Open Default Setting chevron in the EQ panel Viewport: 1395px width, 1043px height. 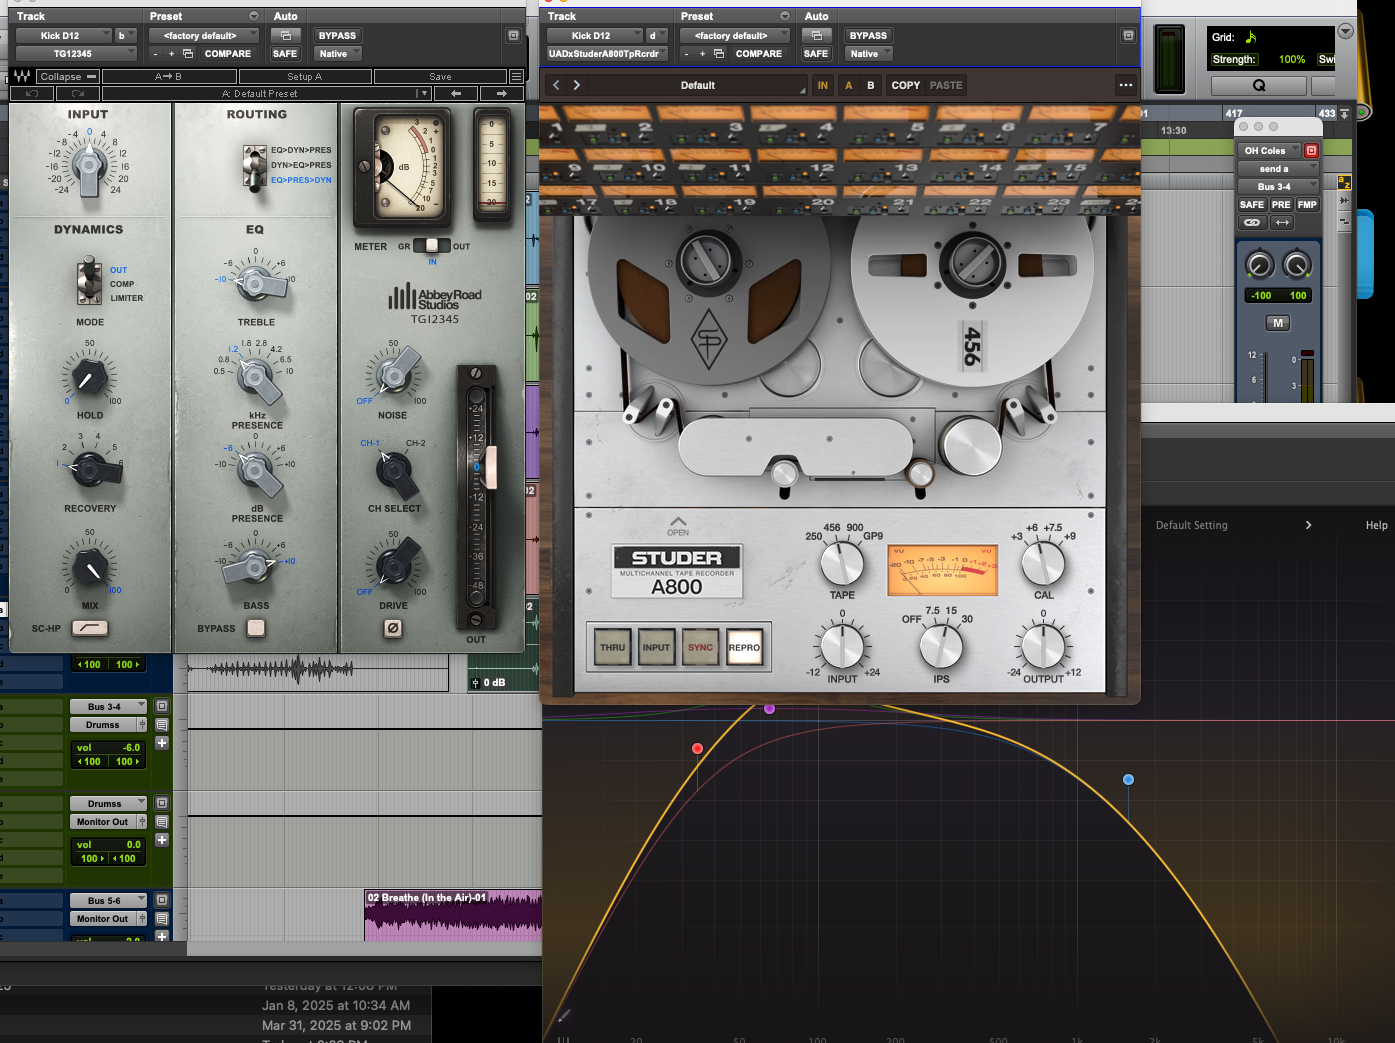pyautogui.click(x=1308, y=525)
